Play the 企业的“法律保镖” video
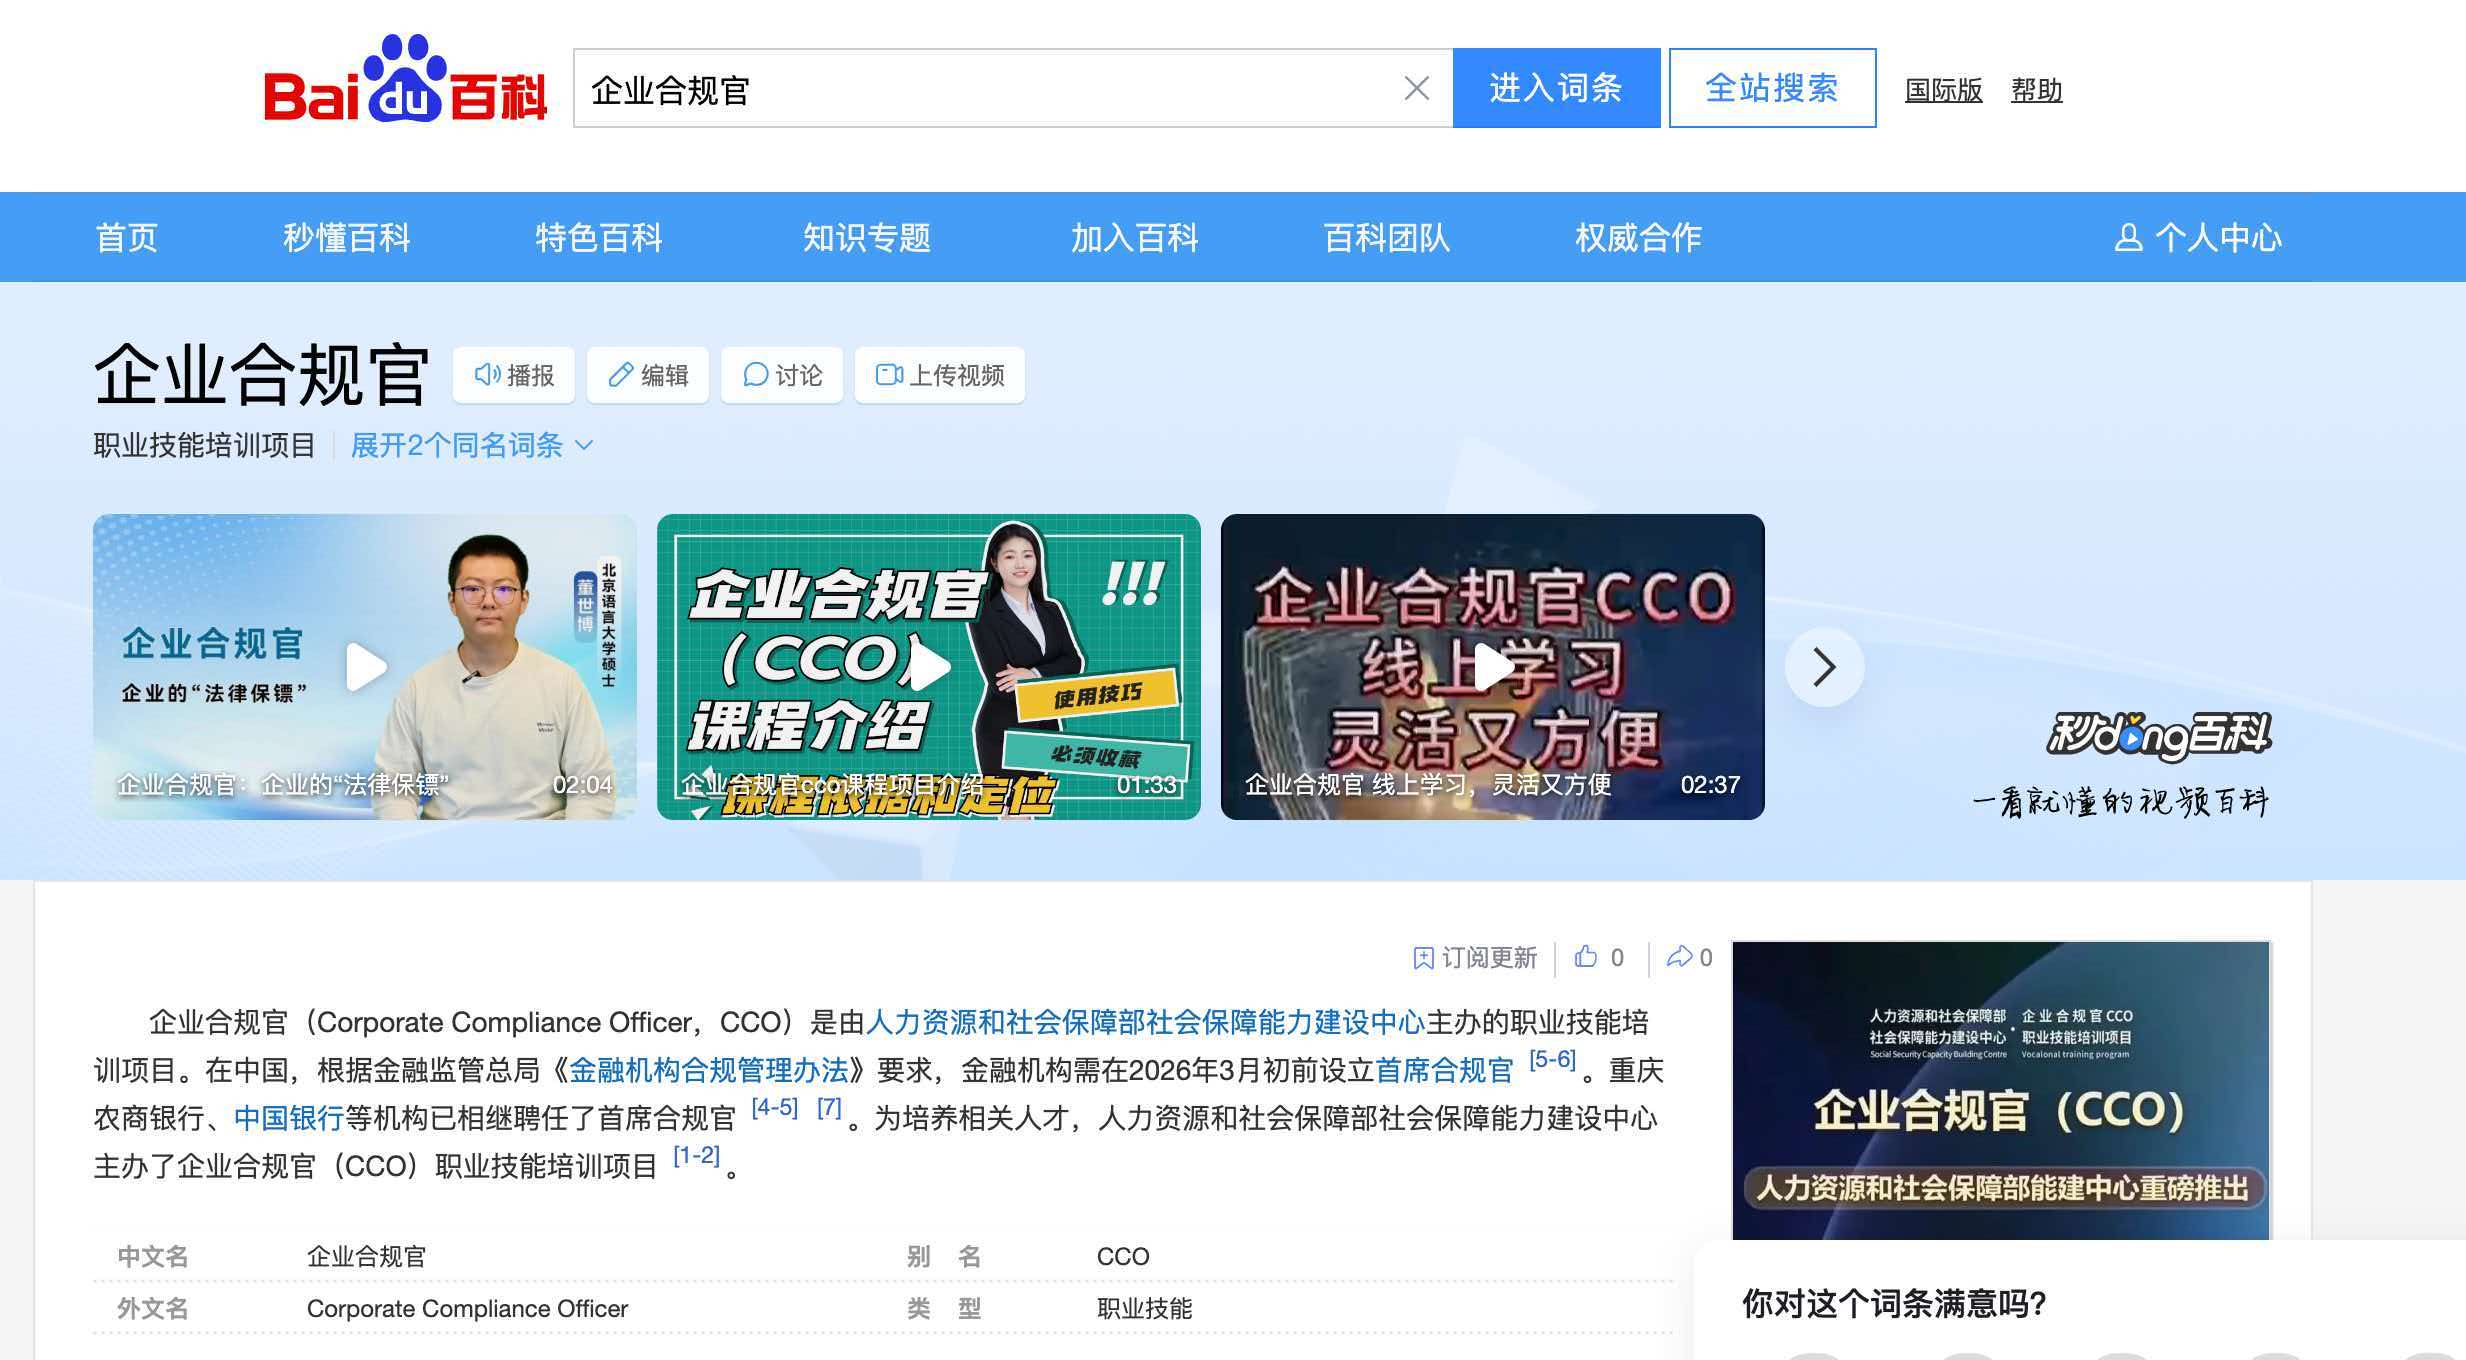The image size is (2466, 1360). [x=365, y=667]
